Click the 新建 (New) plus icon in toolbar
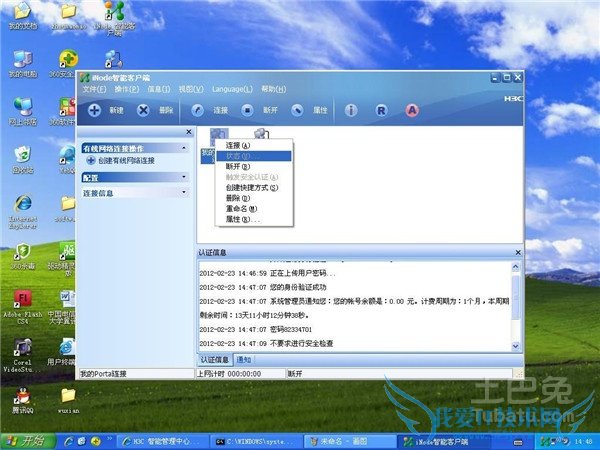Screen dimensions: 600x450 [94, 110]
